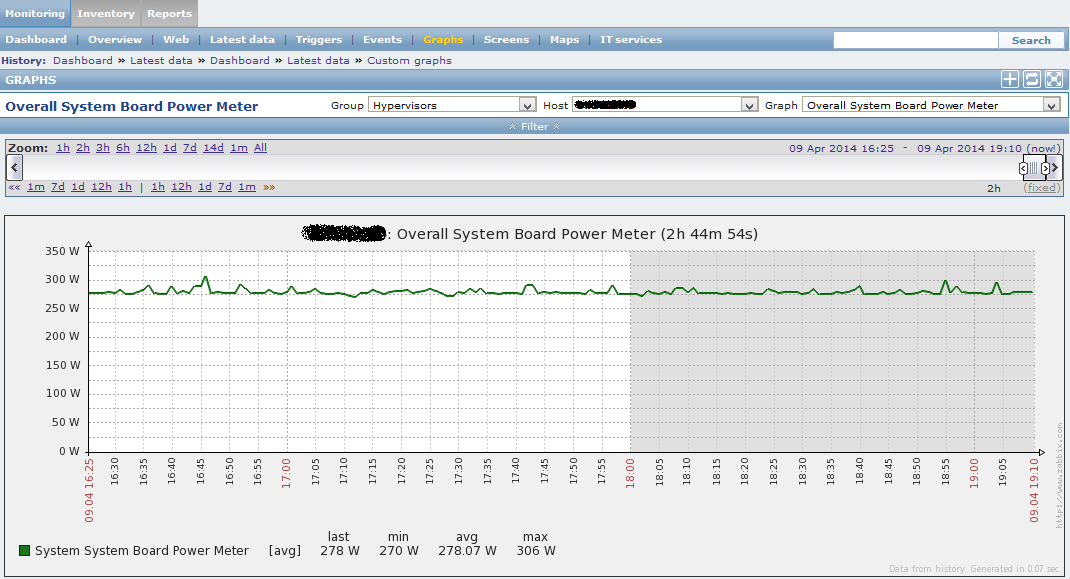Zoom graph to 6h
The image size is (1070, 579).
[123, 147]
